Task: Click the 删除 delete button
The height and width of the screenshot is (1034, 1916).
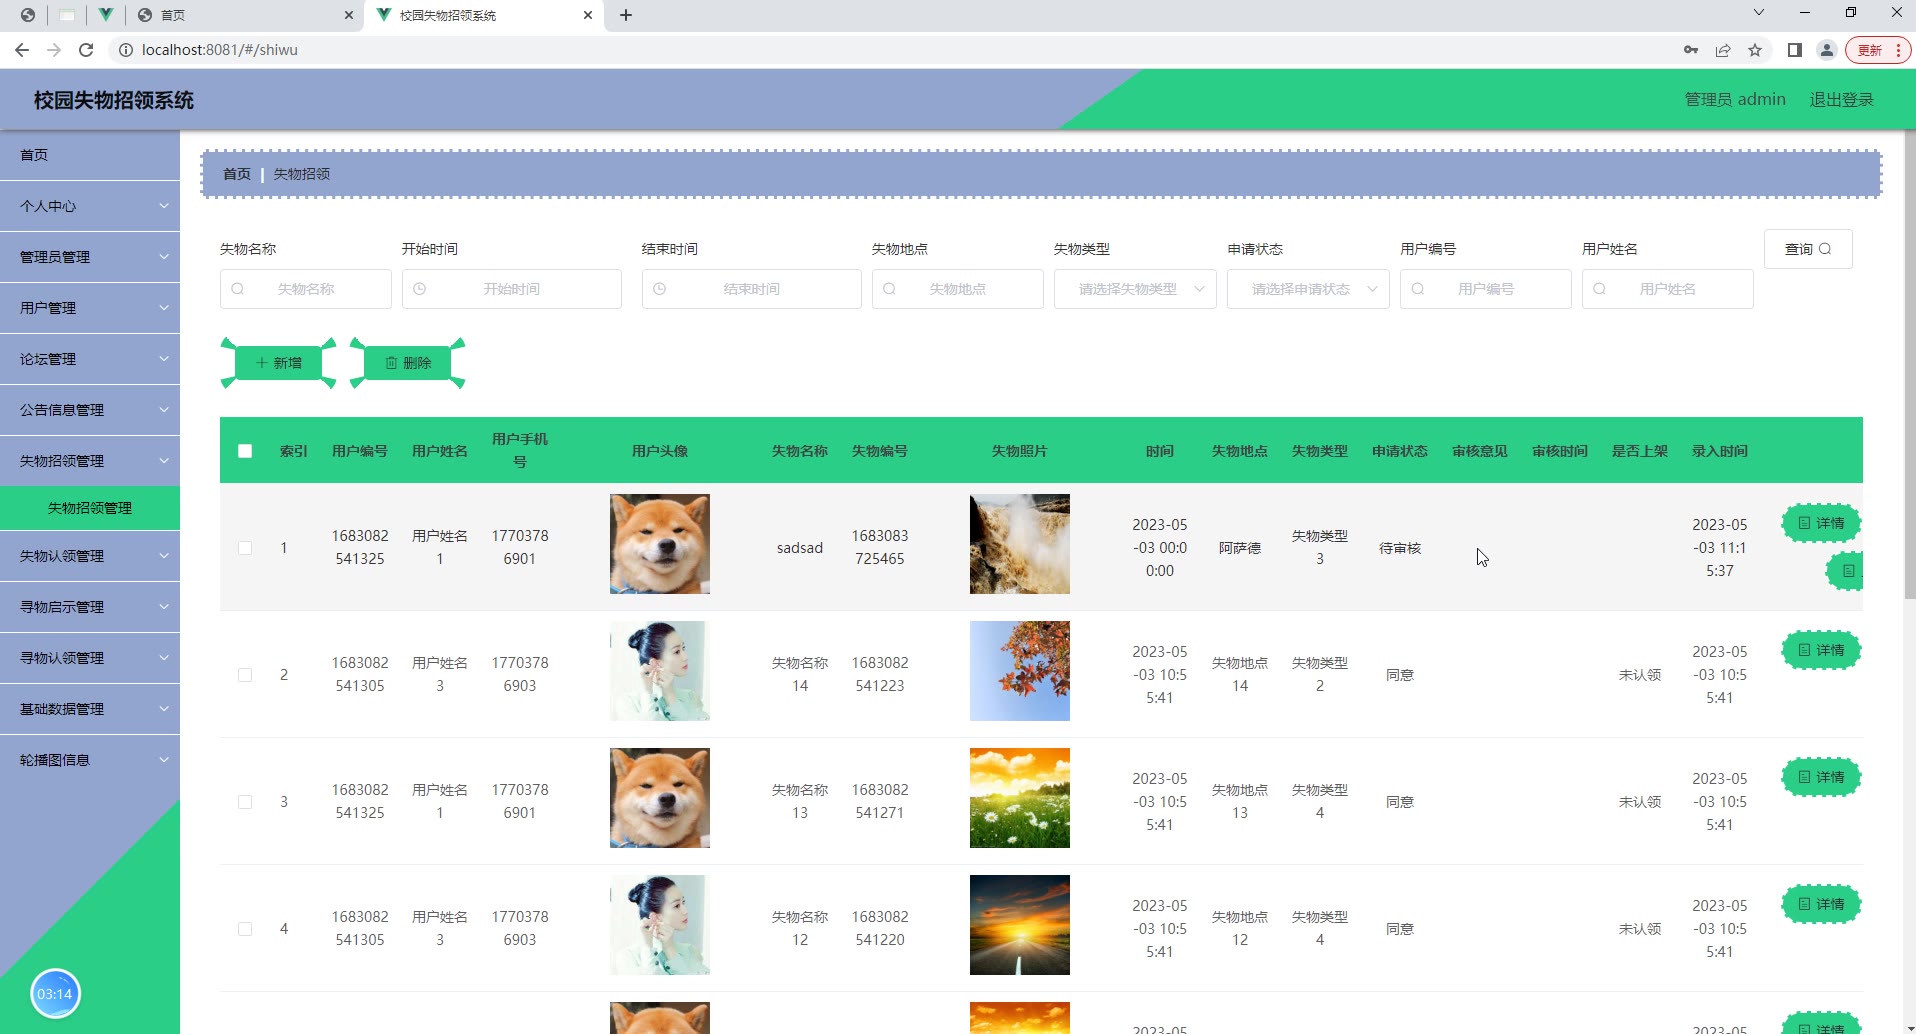Action: pos(408,363)
